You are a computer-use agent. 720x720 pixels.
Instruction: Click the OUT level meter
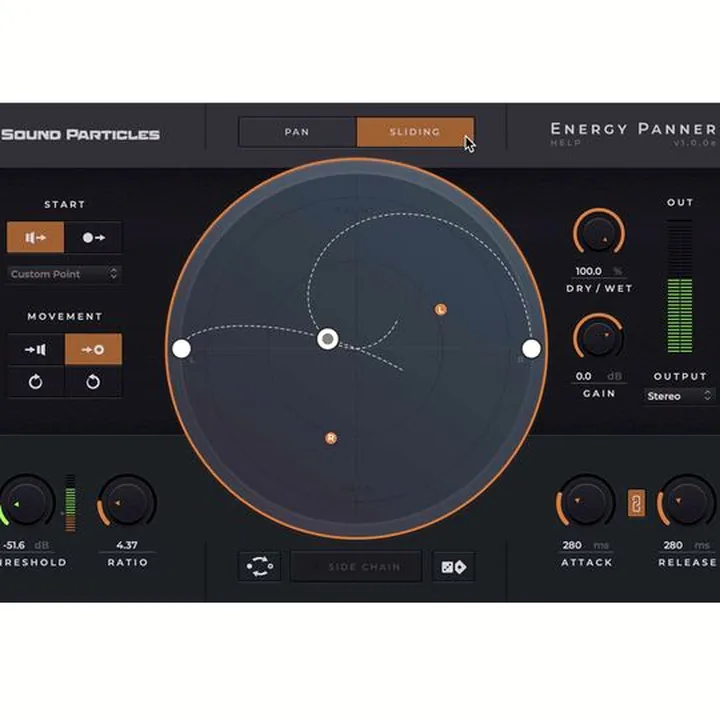click(680, 287)
